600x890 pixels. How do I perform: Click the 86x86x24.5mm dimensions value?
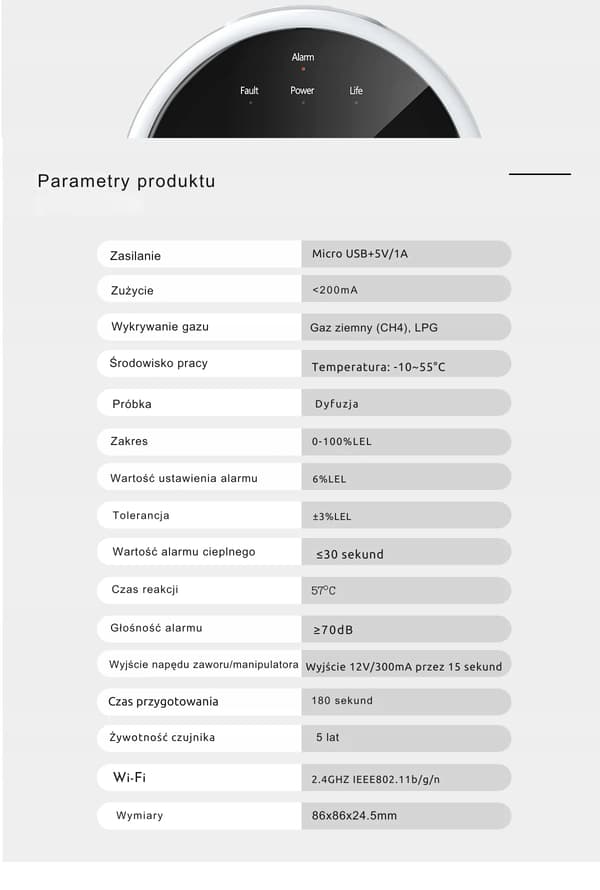[354, 816]
